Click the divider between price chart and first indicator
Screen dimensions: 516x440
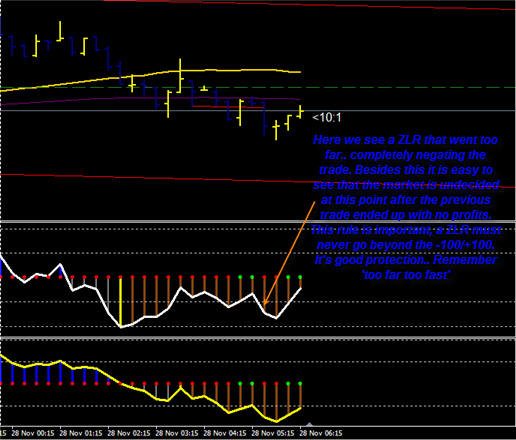[258, 222]
